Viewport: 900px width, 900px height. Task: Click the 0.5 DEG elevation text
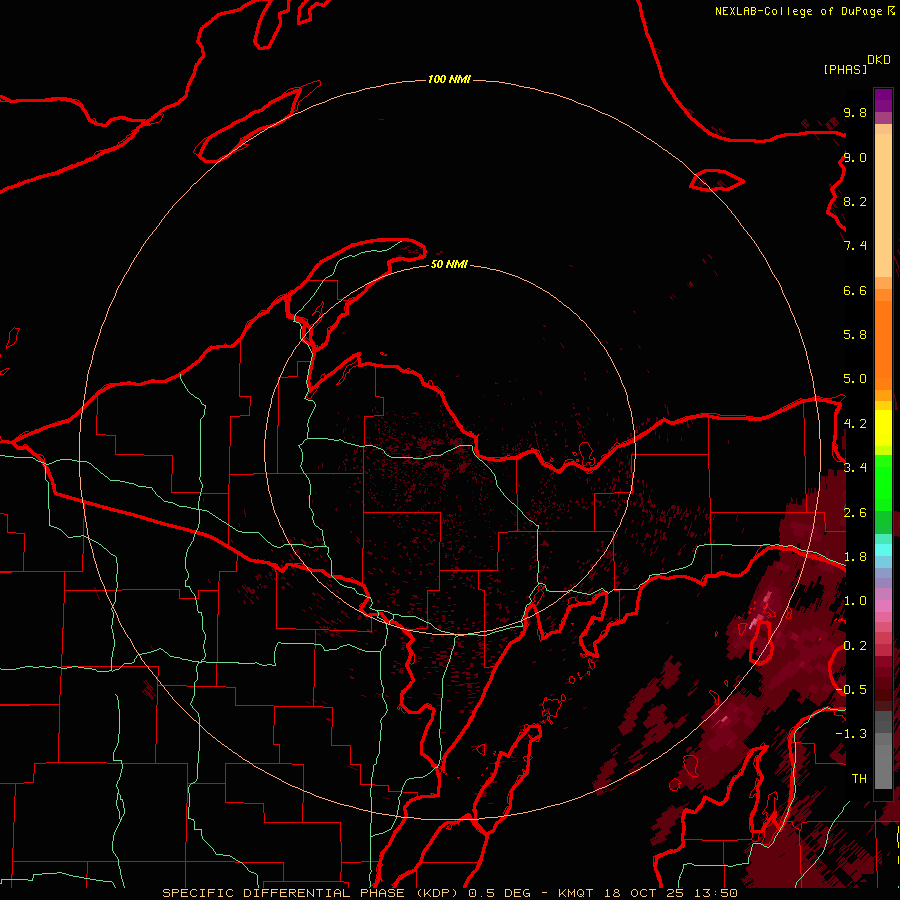point(499,893)
